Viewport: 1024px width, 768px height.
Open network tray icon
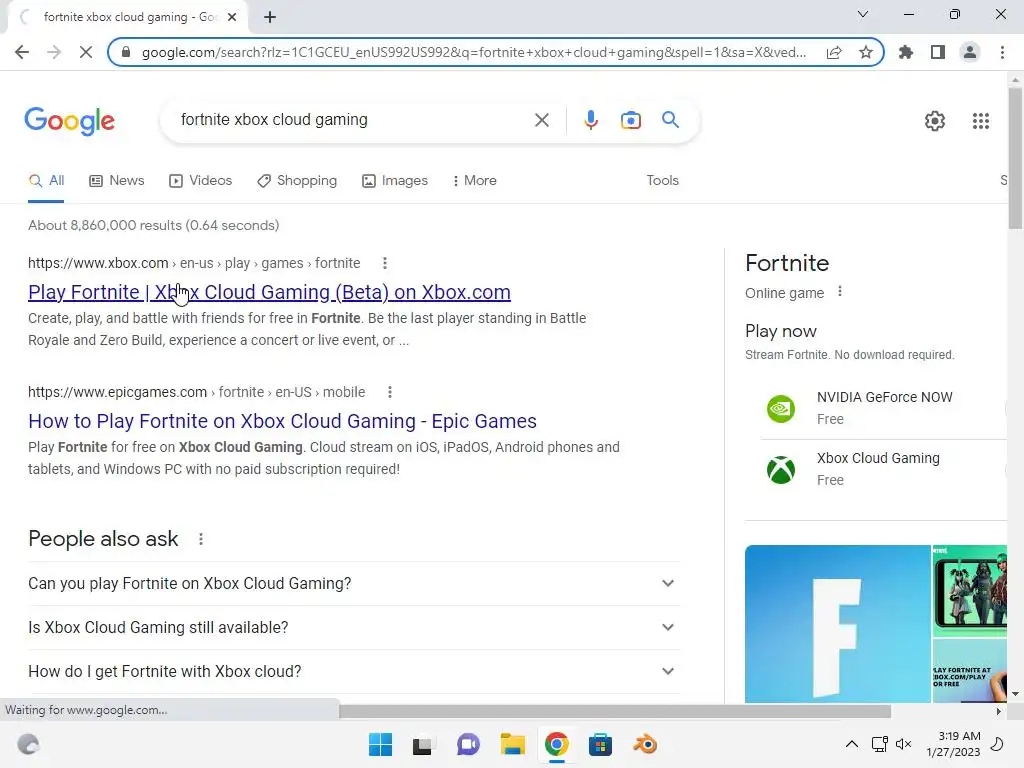[879, 744]
